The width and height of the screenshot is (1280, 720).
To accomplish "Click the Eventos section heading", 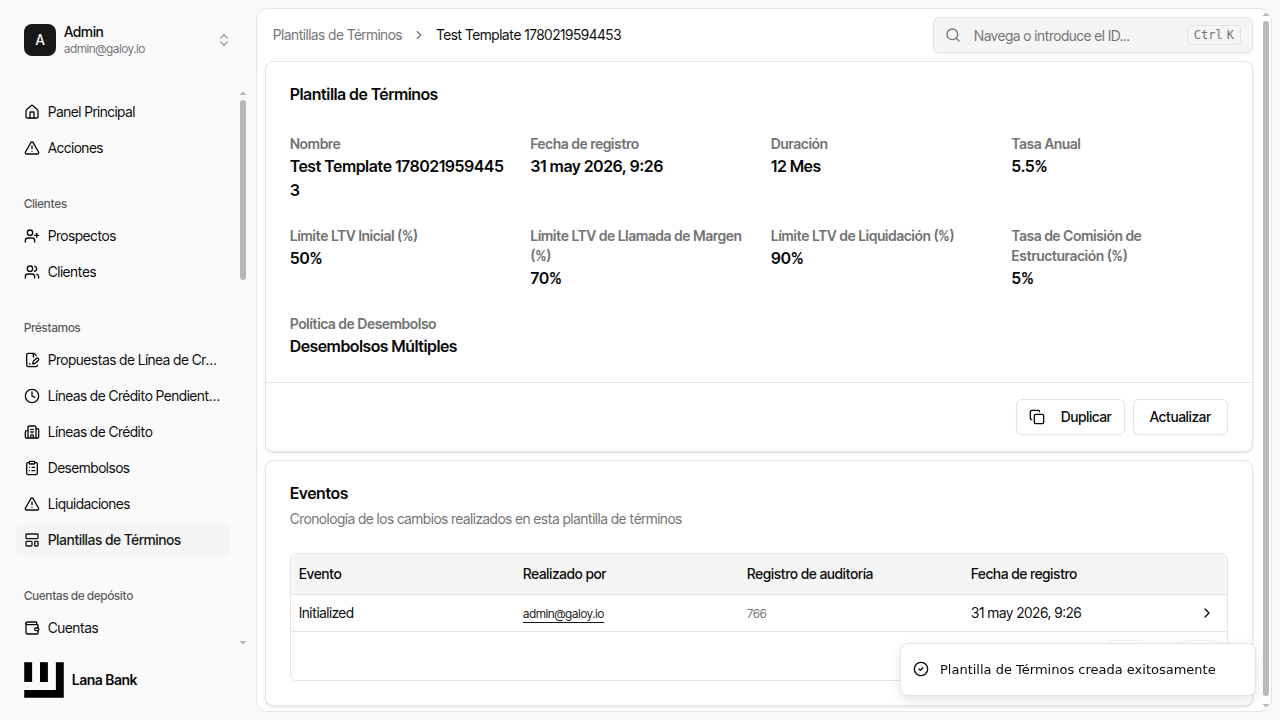I will [x=319, y=493].
